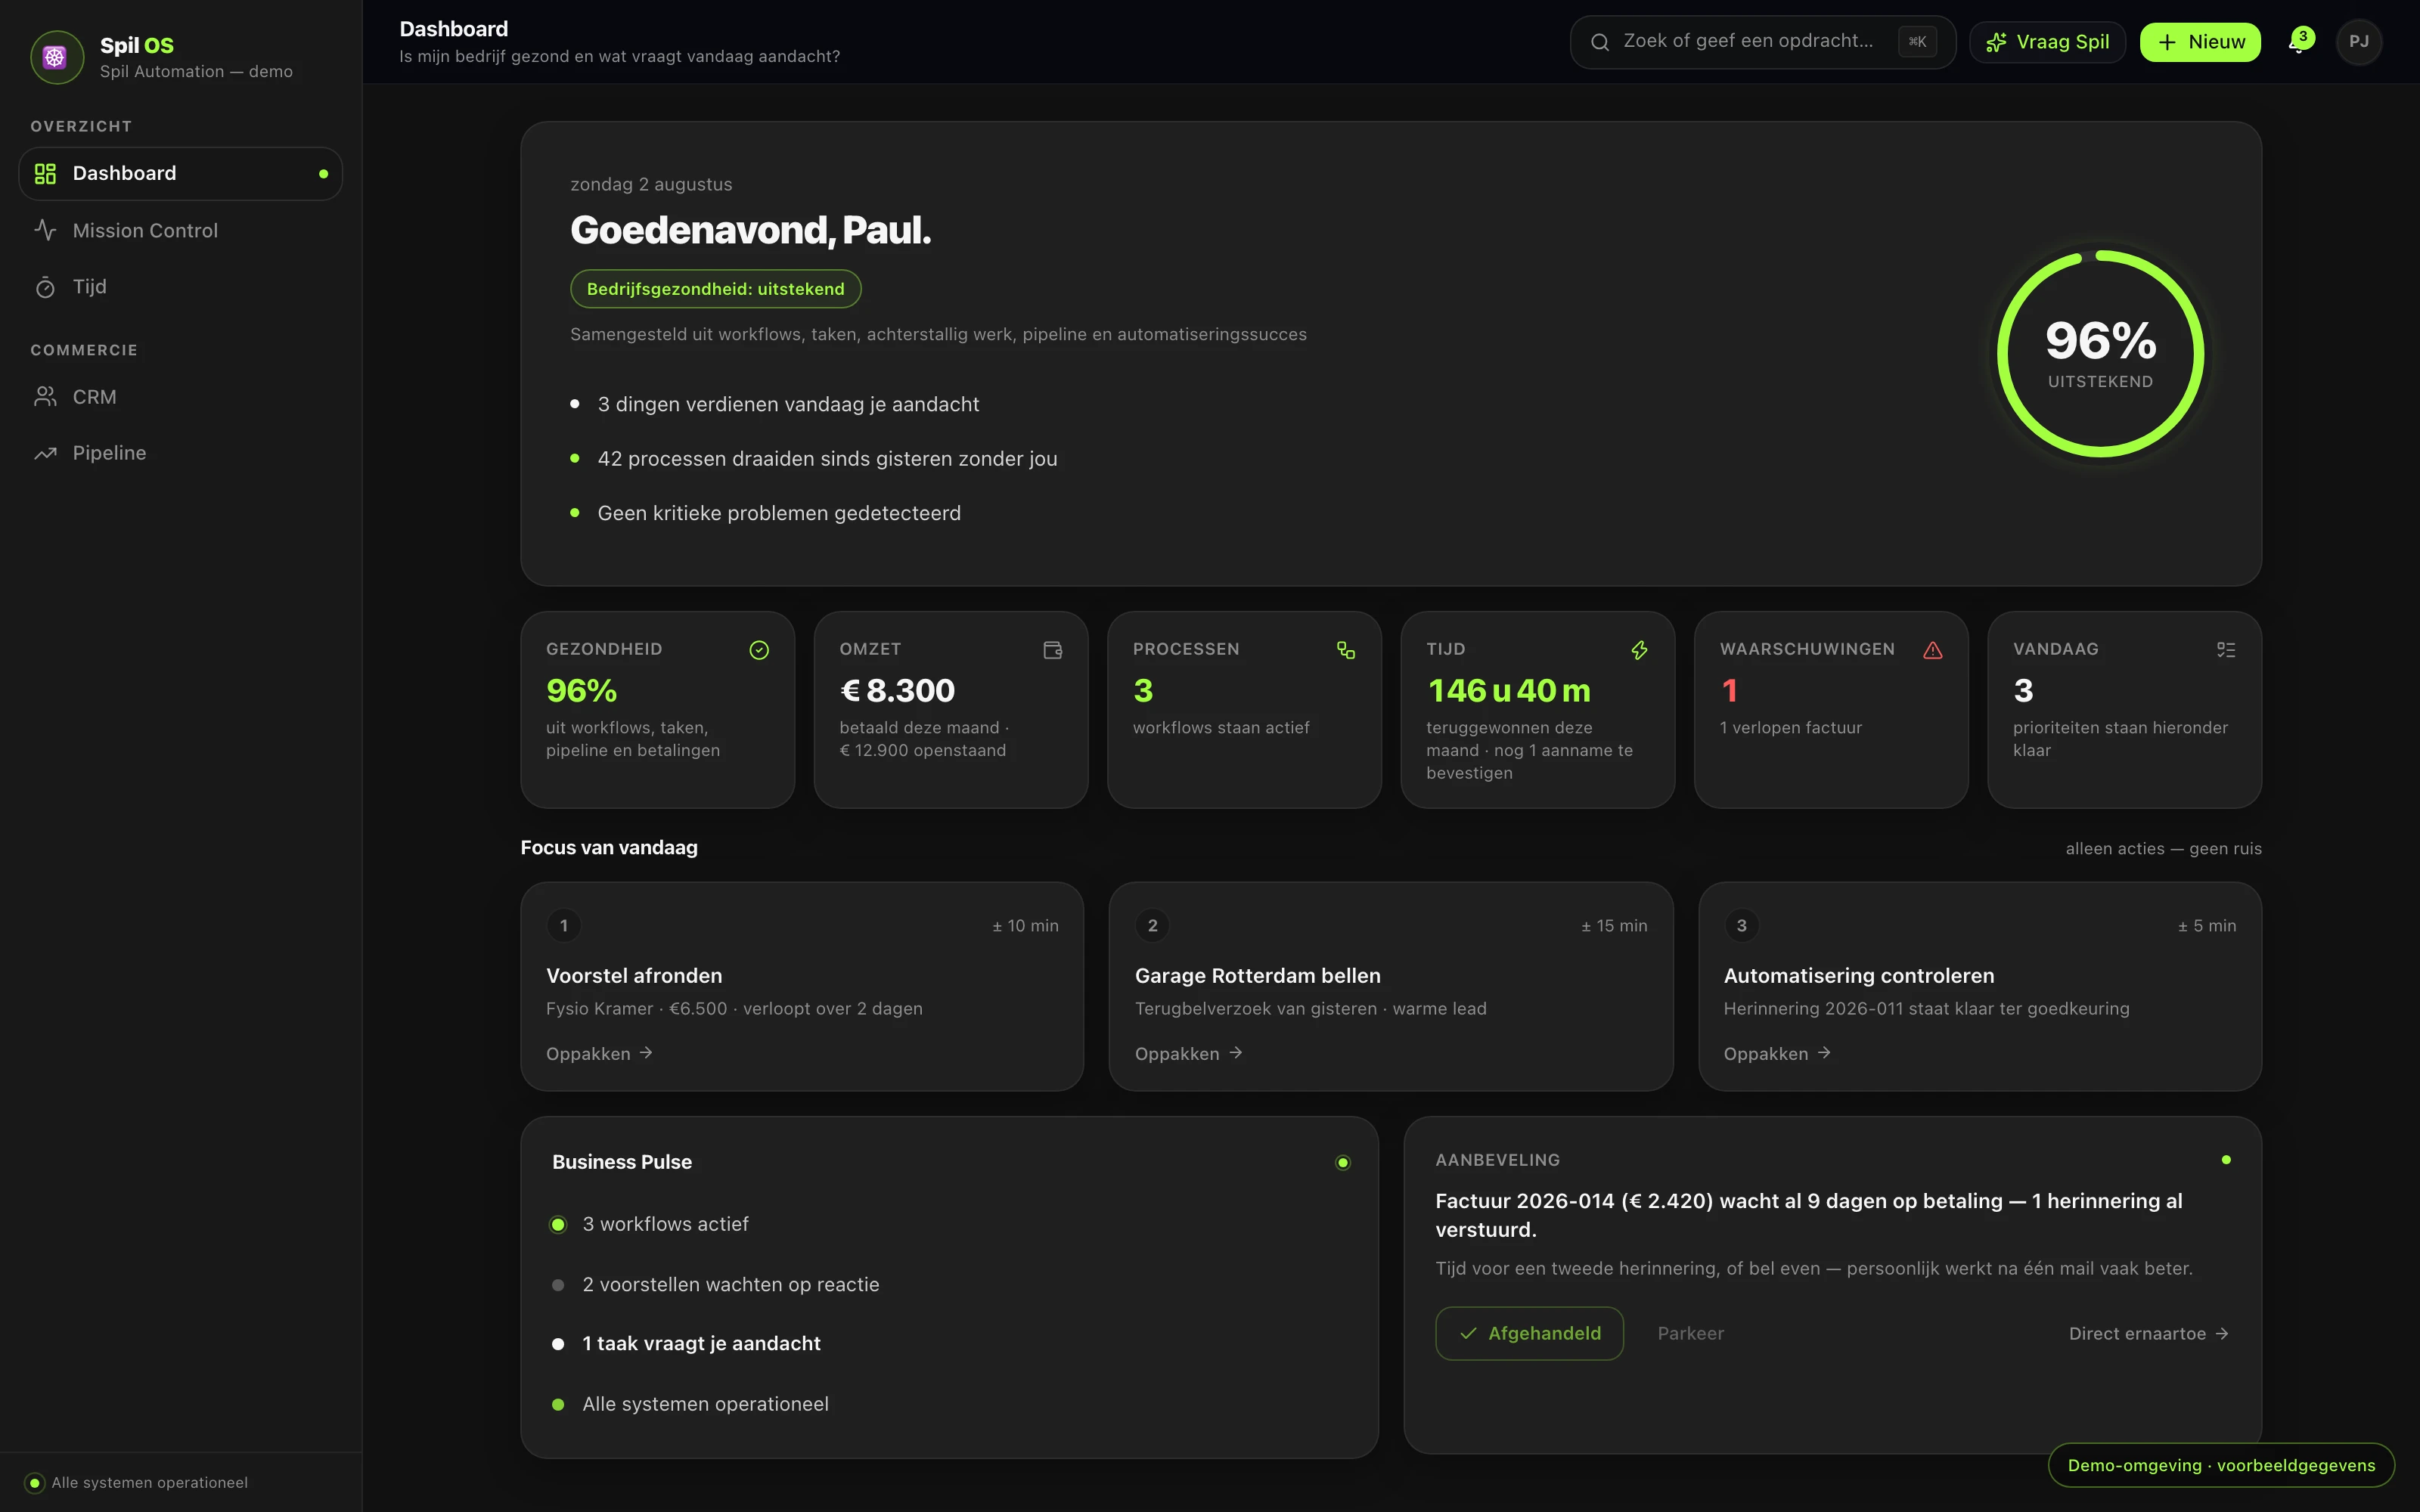Click the Business Pulse live status dot
Screen dimensions: 2420x1512
[x=1343, y=1162]
